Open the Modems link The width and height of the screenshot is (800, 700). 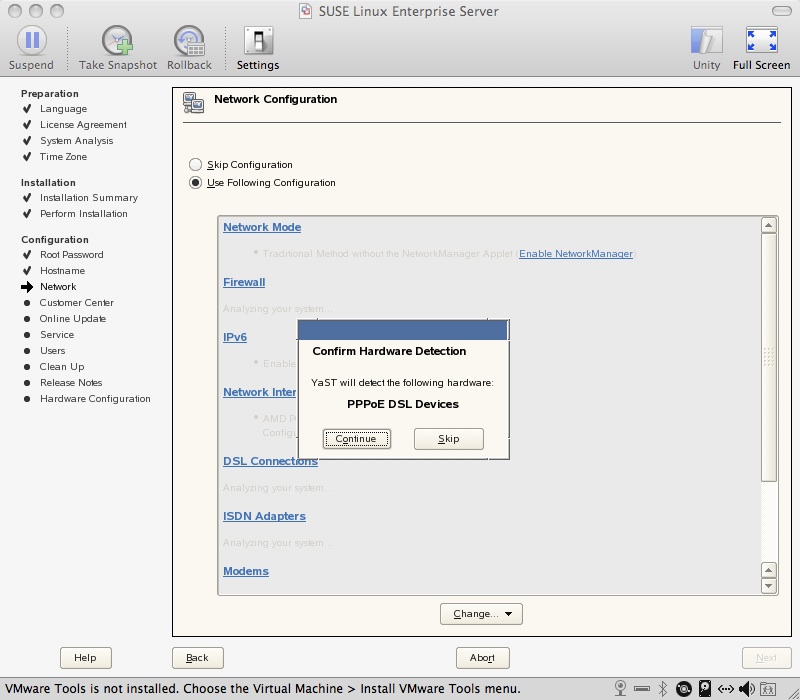click(x=246, y=571)
